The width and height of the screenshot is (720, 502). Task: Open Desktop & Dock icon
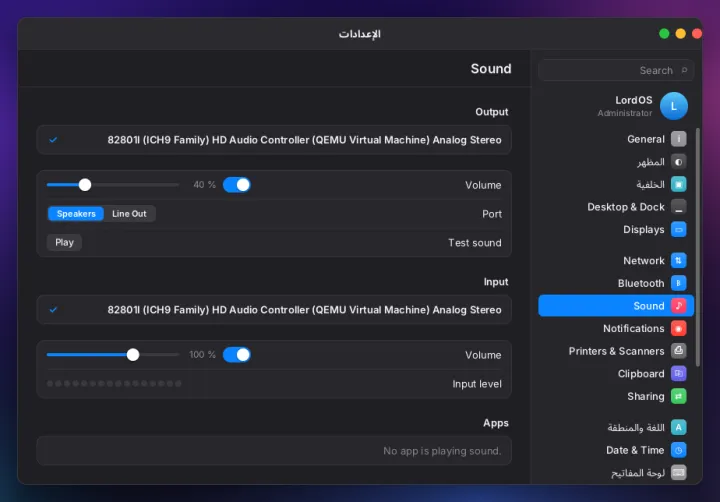coord(678,207)
